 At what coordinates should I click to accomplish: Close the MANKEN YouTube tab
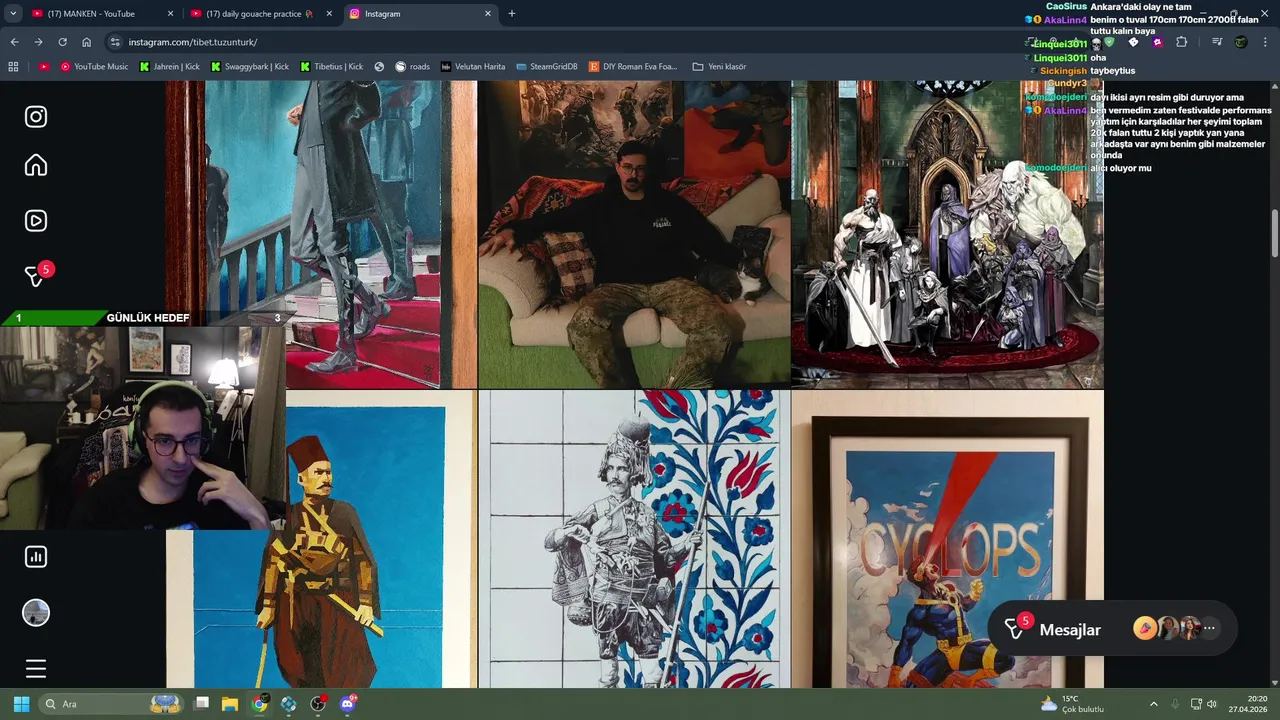click(170, 14)
